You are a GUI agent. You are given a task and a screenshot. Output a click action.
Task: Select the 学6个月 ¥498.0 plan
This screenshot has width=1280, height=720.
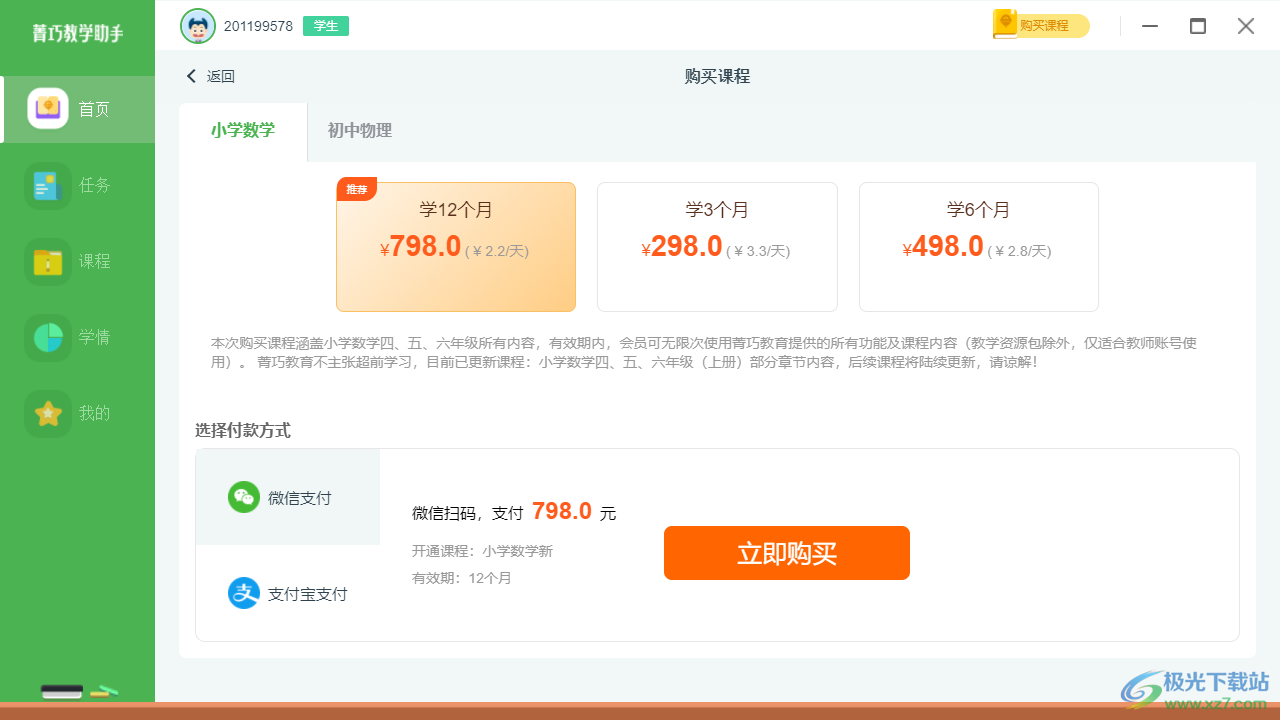click(978, 246)
